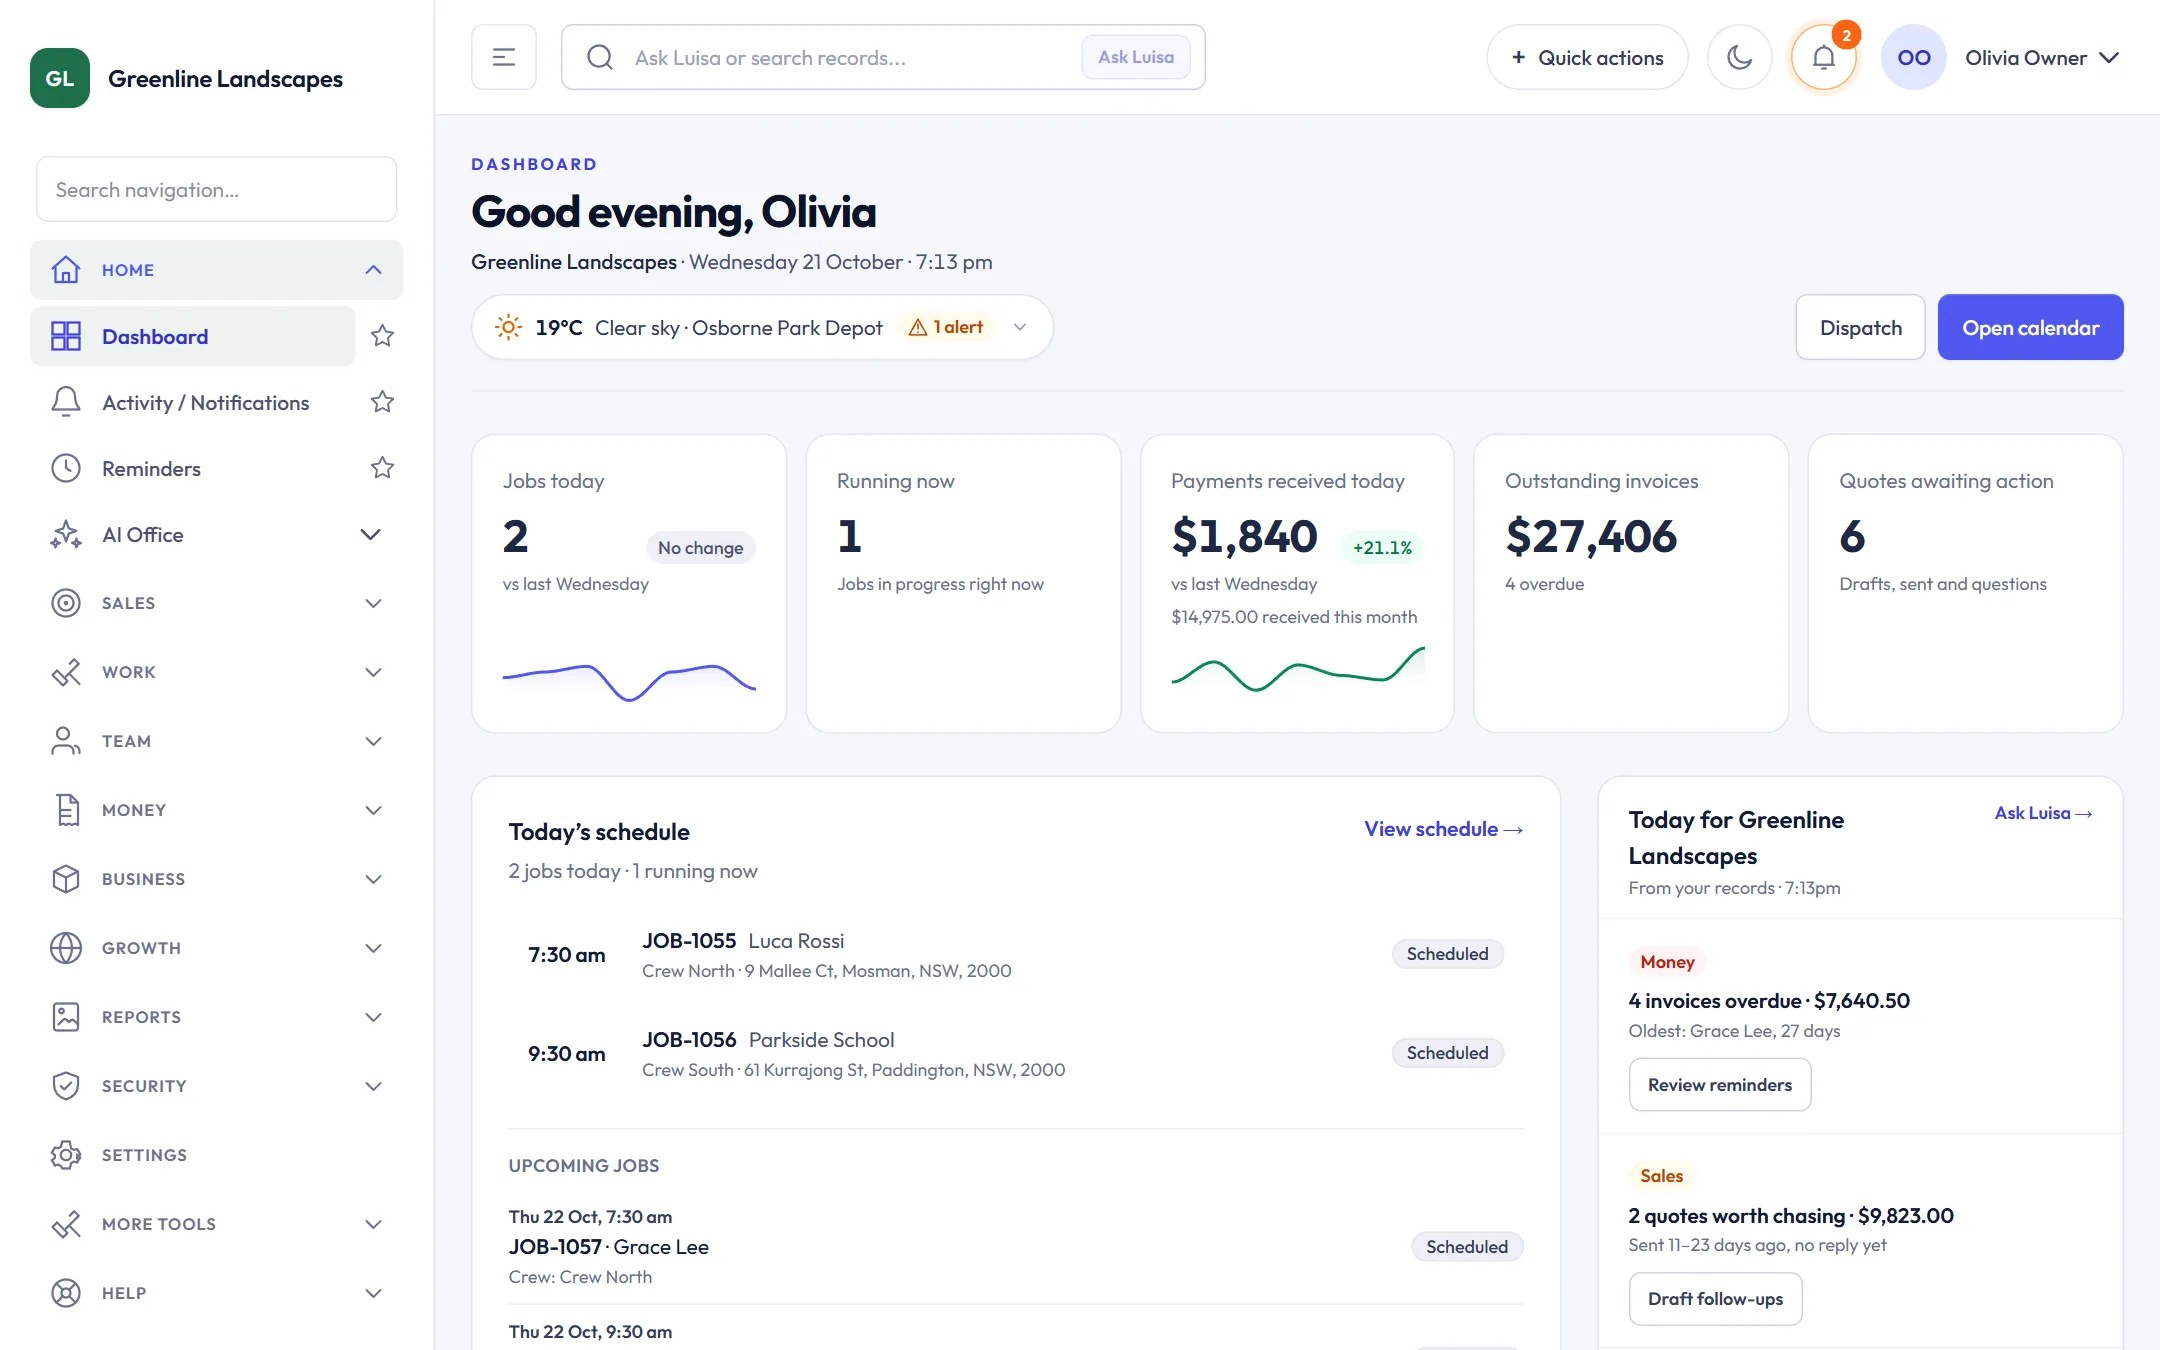Click the OO user avatar
The height and width of the screenshot is (1350, 2160).
point(1913,57)
